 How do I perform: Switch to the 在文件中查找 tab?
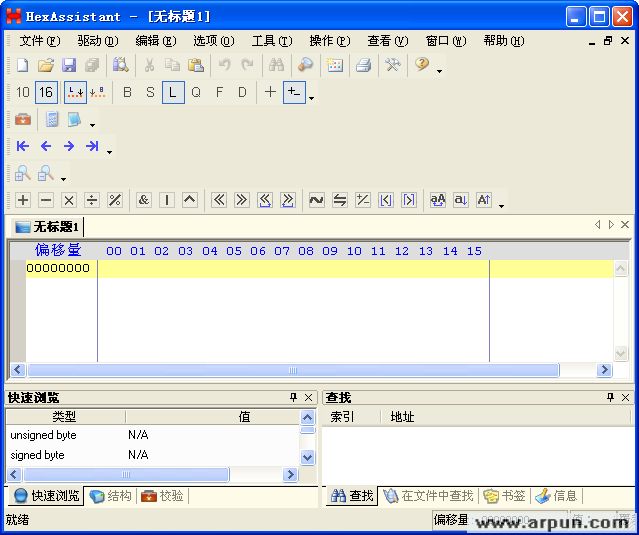(428, 496)
